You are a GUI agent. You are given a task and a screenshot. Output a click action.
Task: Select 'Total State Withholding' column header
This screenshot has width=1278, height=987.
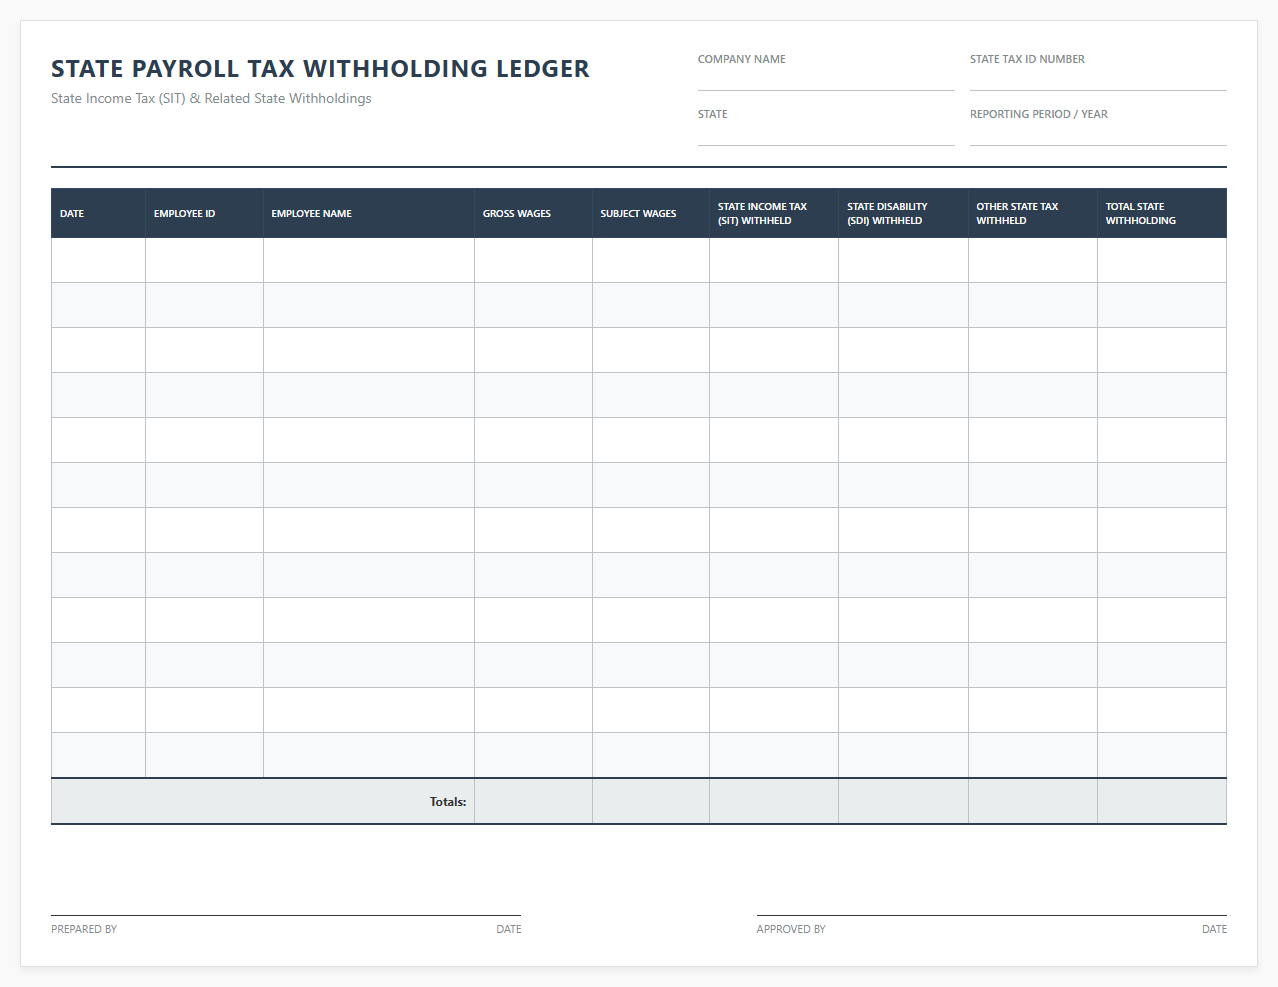1162,213
